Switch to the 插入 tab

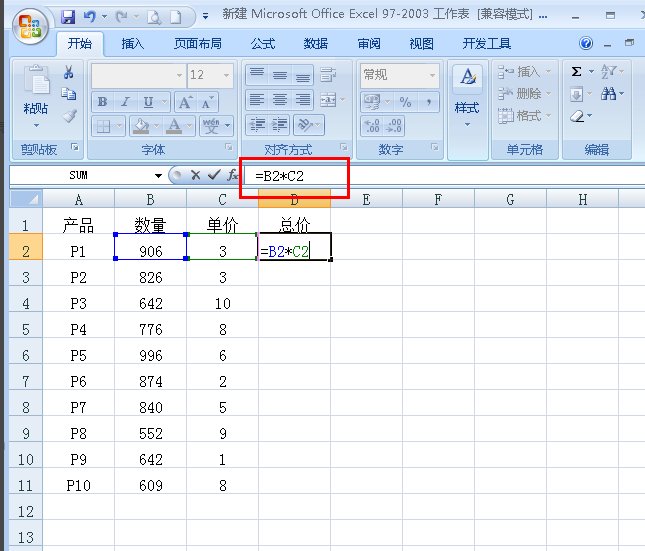click(x=132, y=44)
